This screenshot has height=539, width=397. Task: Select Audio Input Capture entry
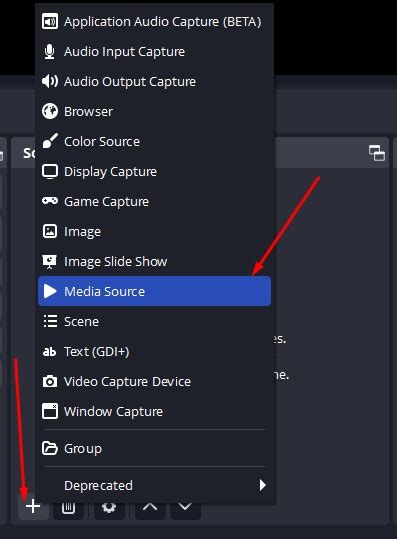click(x=154, y=52)
